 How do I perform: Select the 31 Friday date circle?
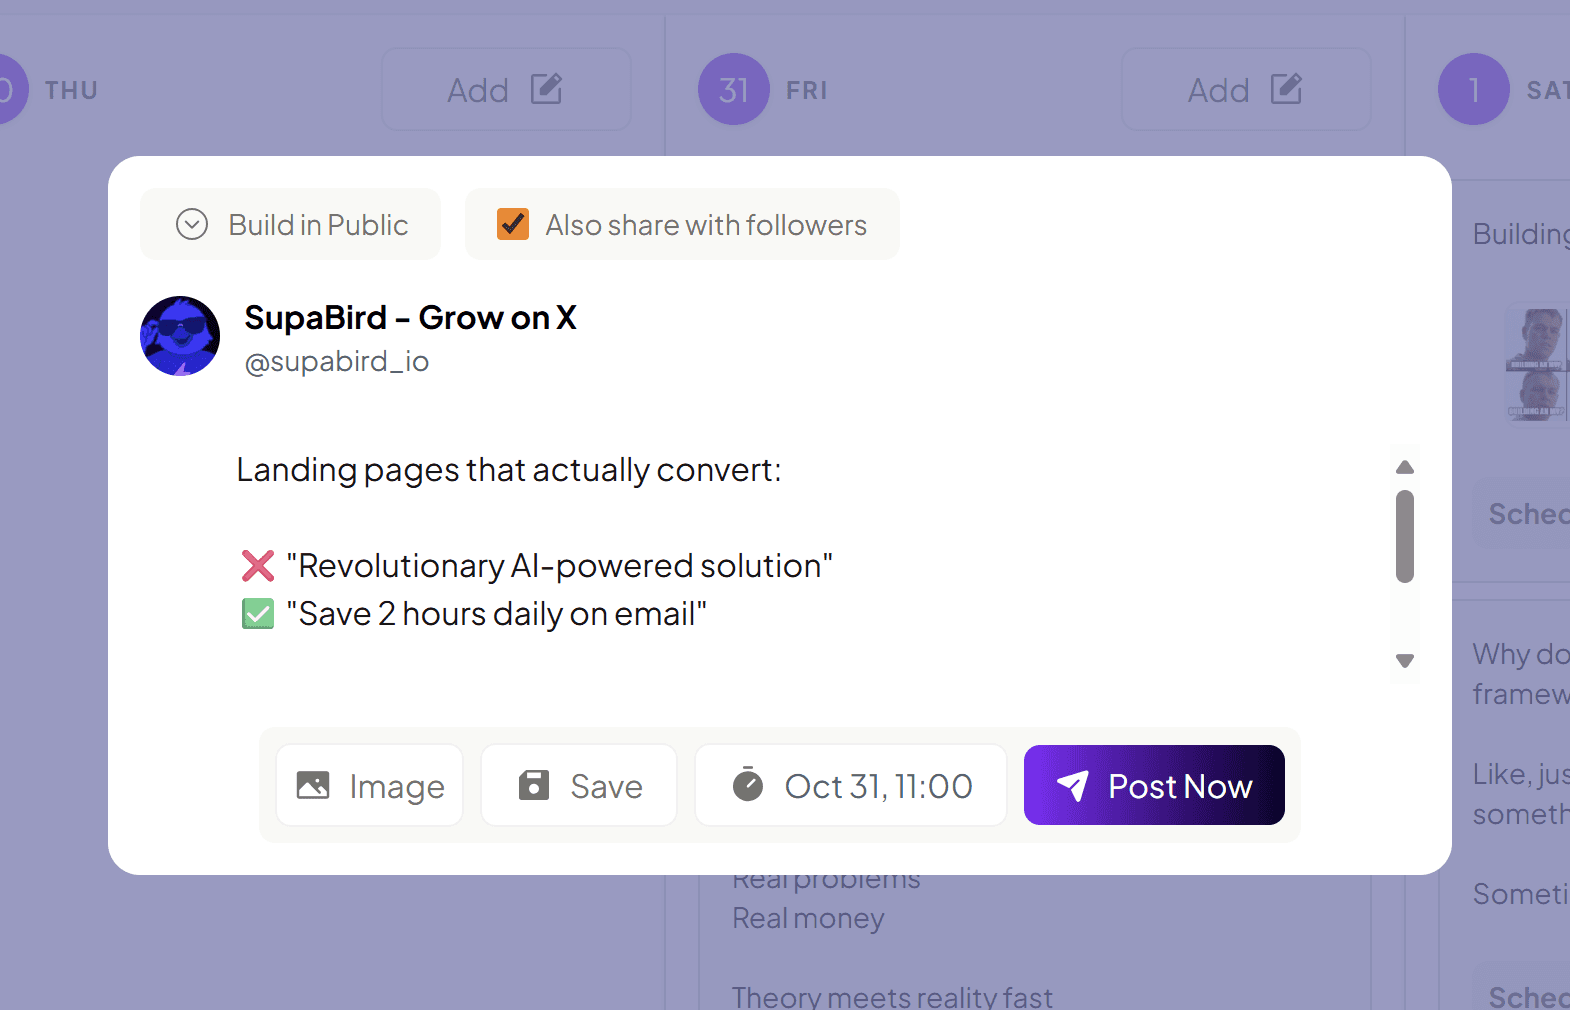(x=734, y=89)
